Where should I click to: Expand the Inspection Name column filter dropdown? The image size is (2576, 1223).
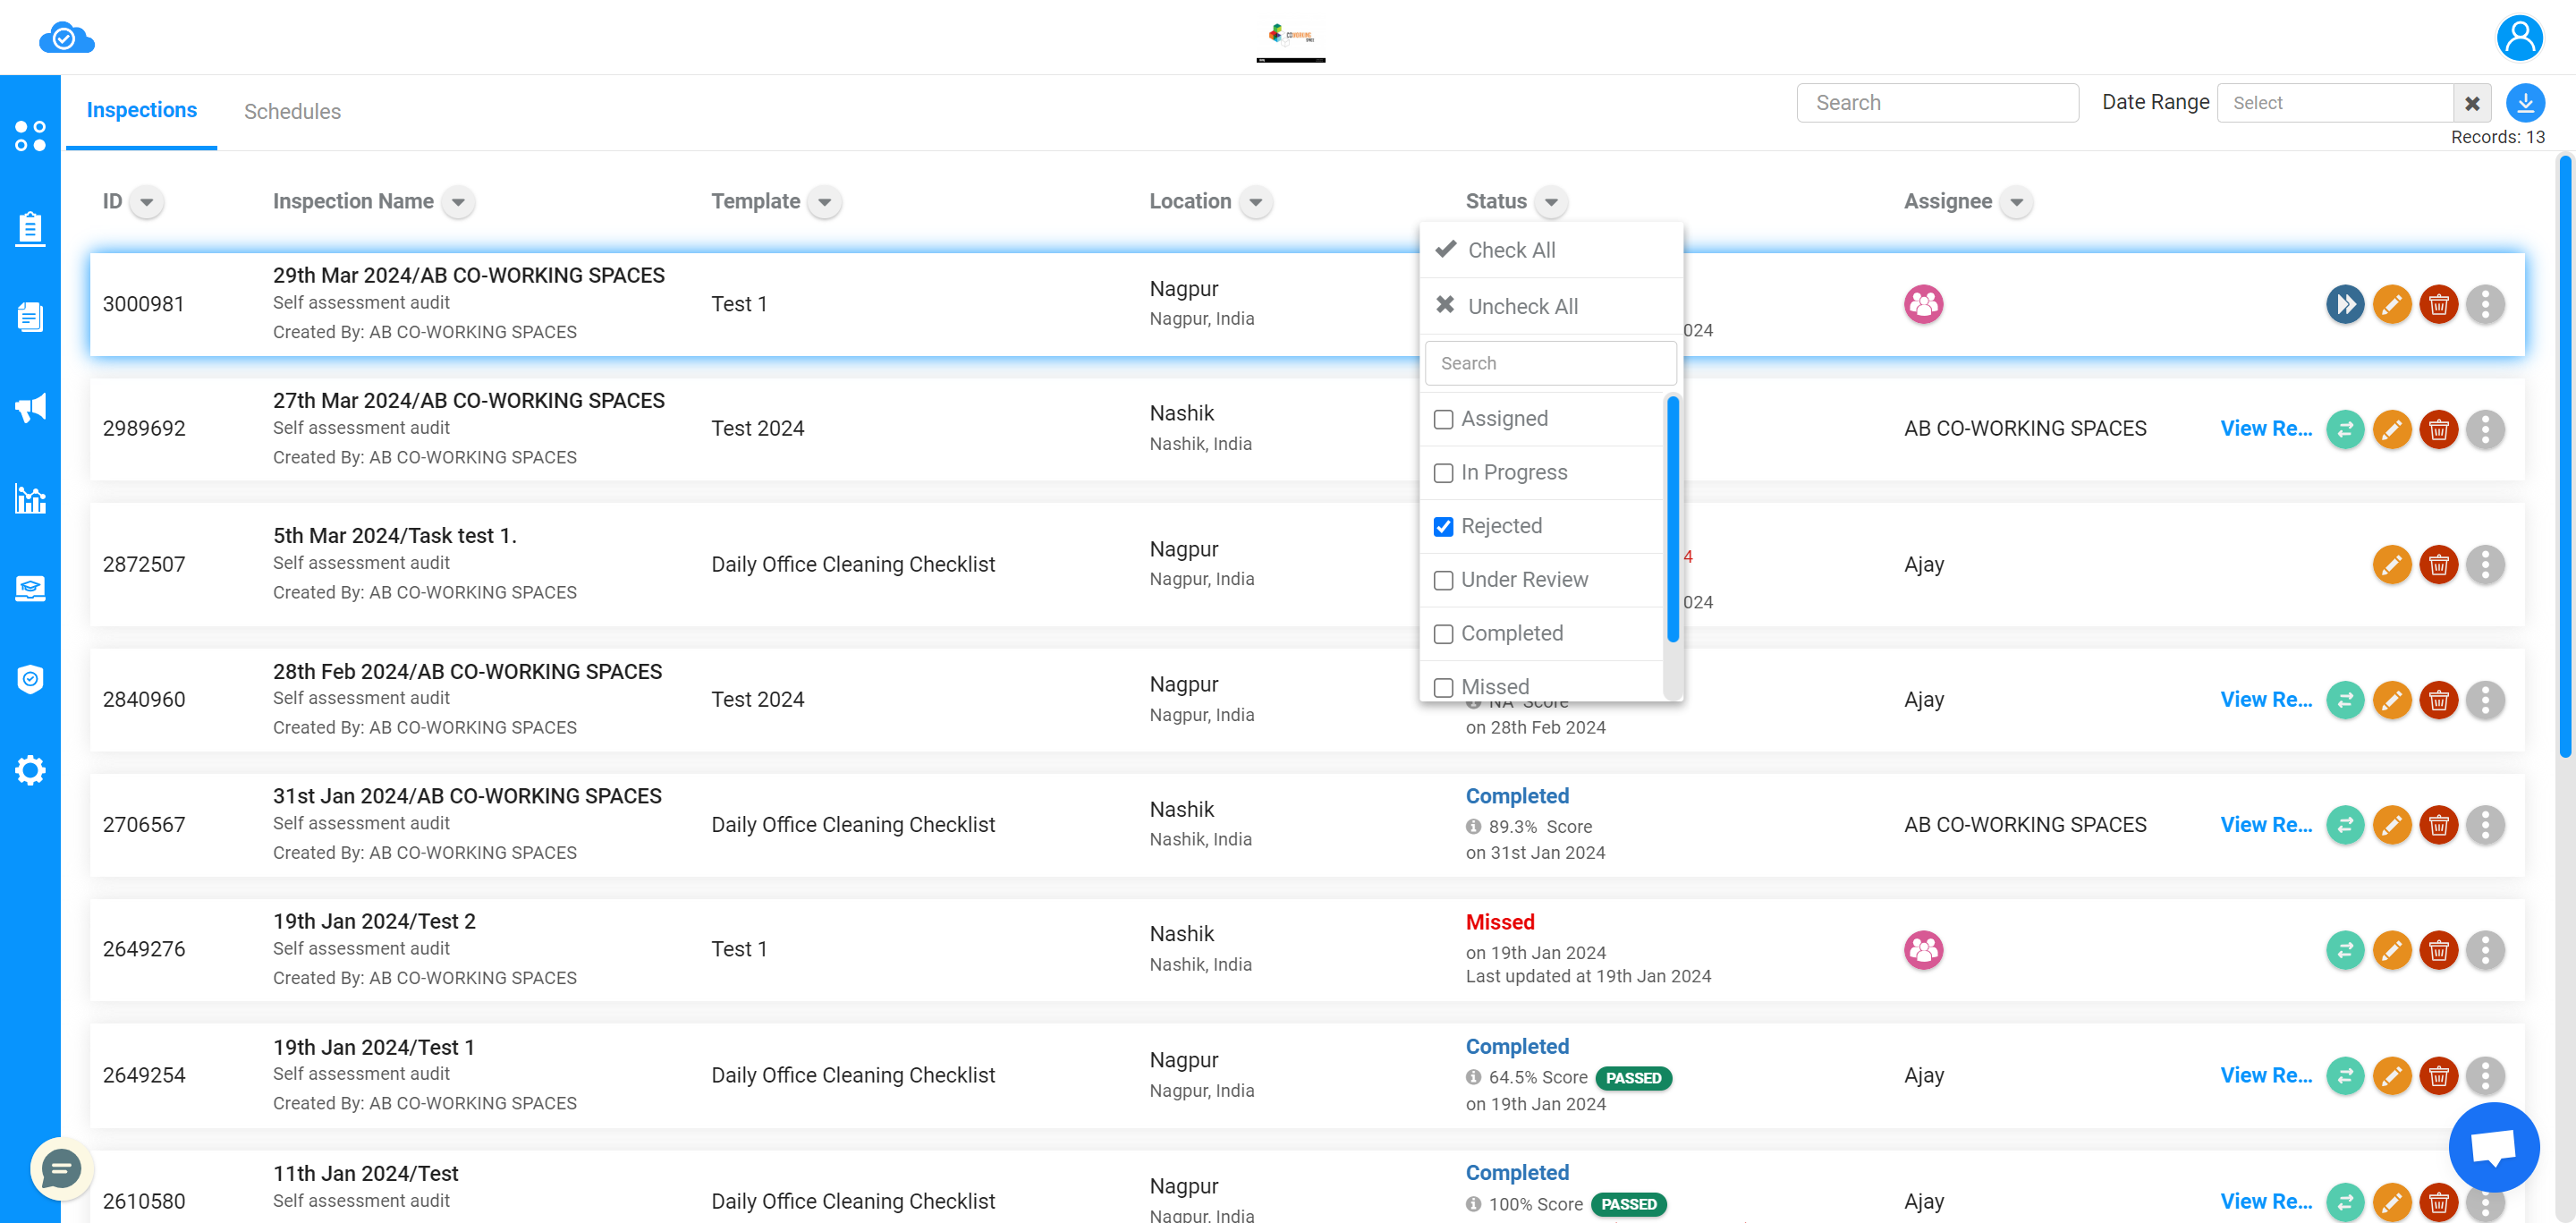[458, 202]
